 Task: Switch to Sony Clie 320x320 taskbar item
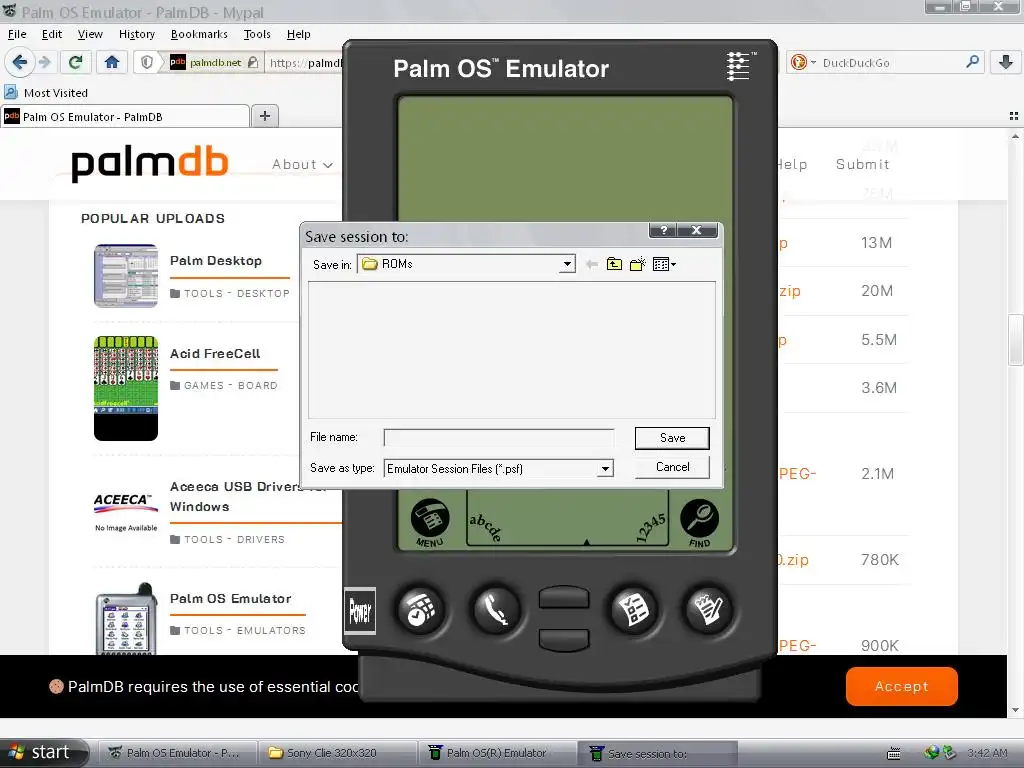[337, 753]
